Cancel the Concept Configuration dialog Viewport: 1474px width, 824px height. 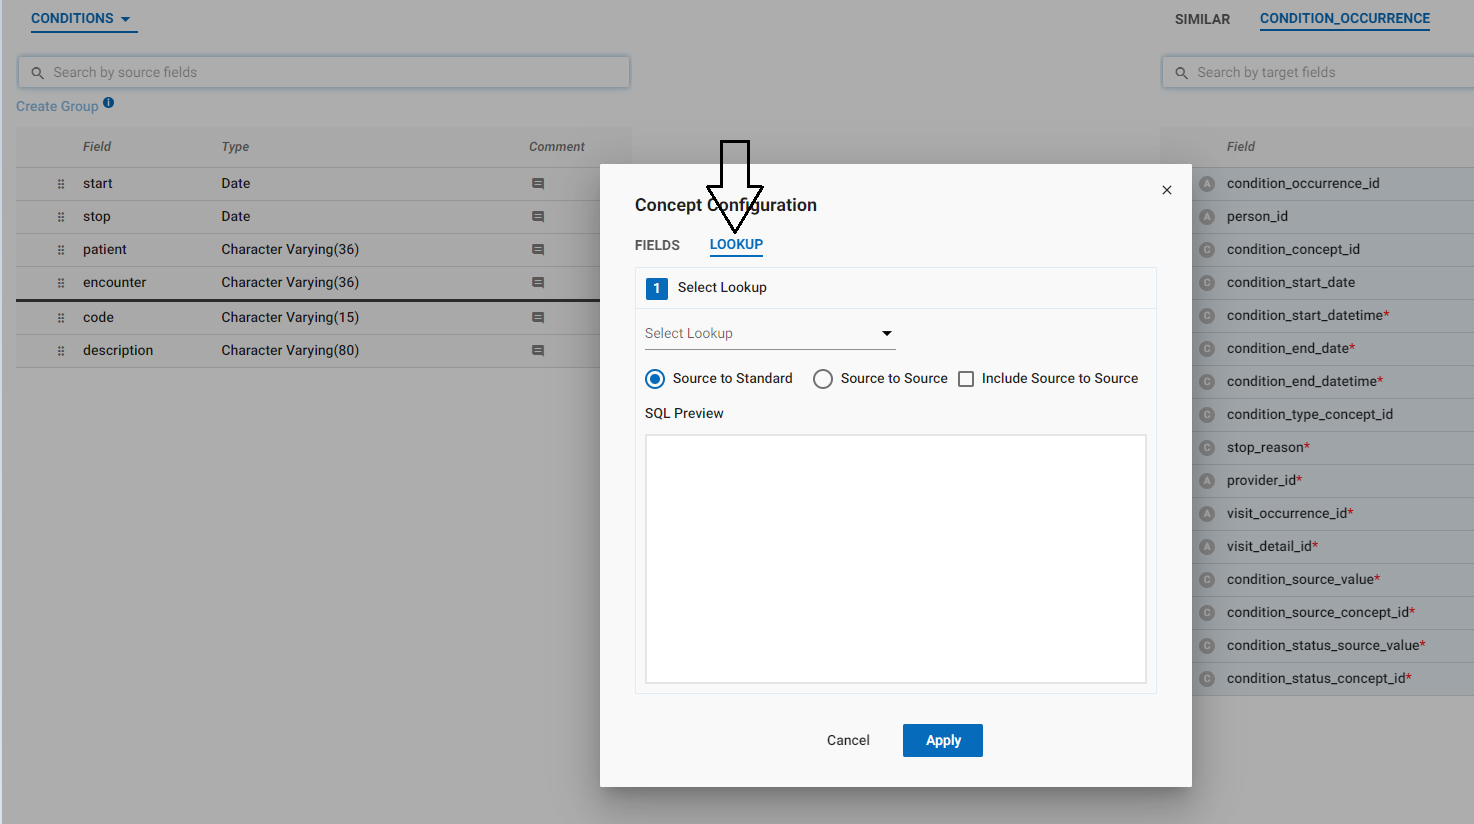pos(847,740)
